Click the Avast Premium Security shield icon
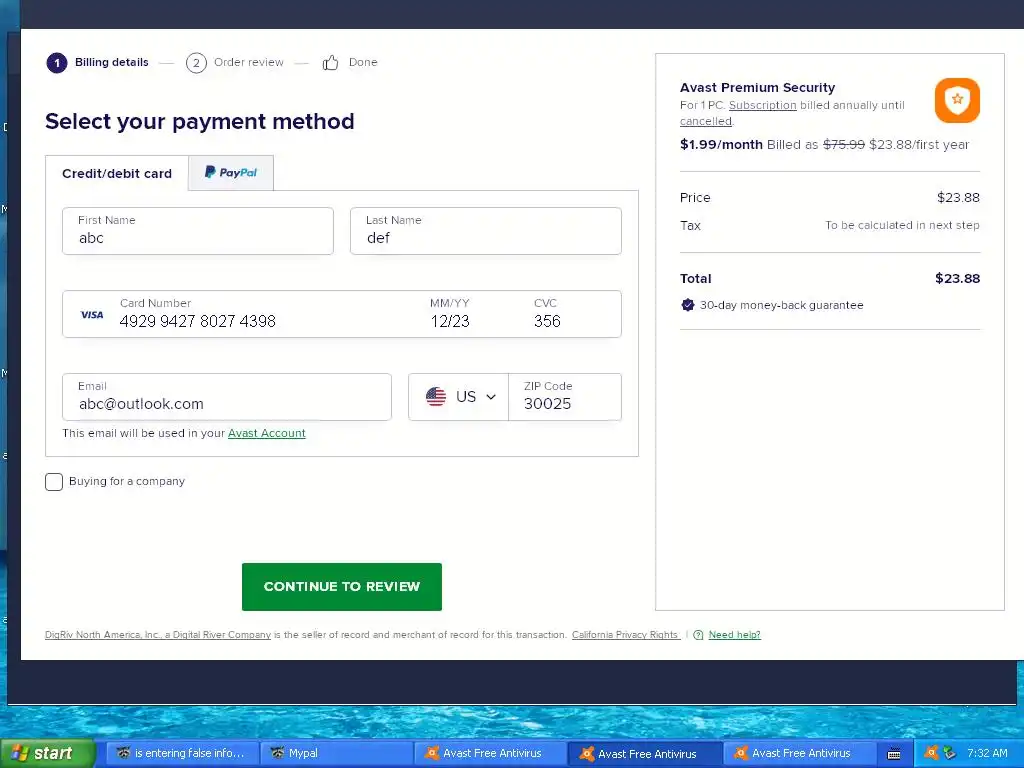 click(x=957, y=100)
